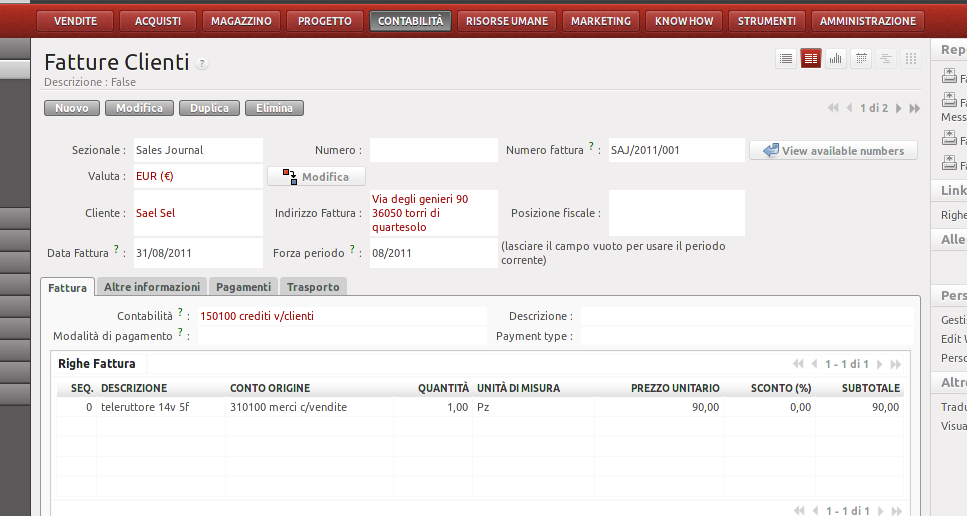Screen dimensions: 967x516
Task: Open the Marketing menu
Action: point(601,21)
